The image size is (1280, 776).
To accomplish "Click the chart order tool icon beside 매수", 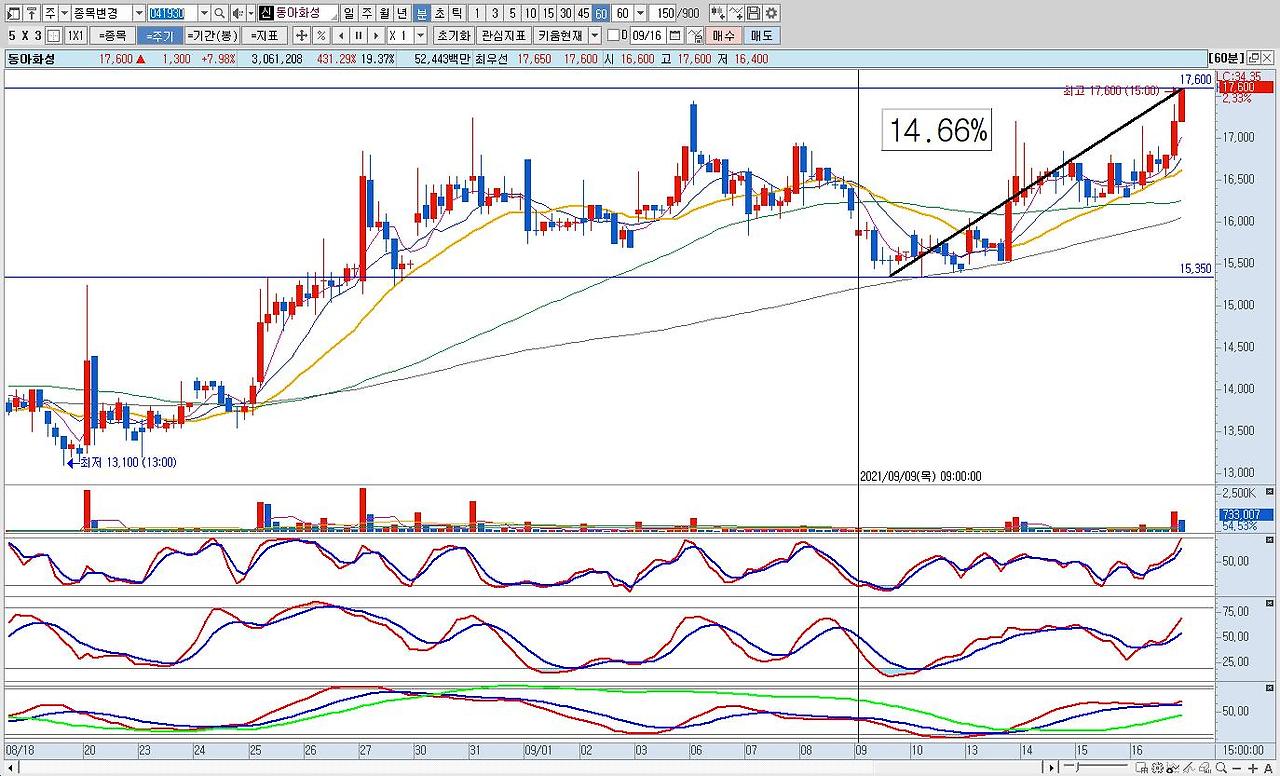I will [694, 35].
